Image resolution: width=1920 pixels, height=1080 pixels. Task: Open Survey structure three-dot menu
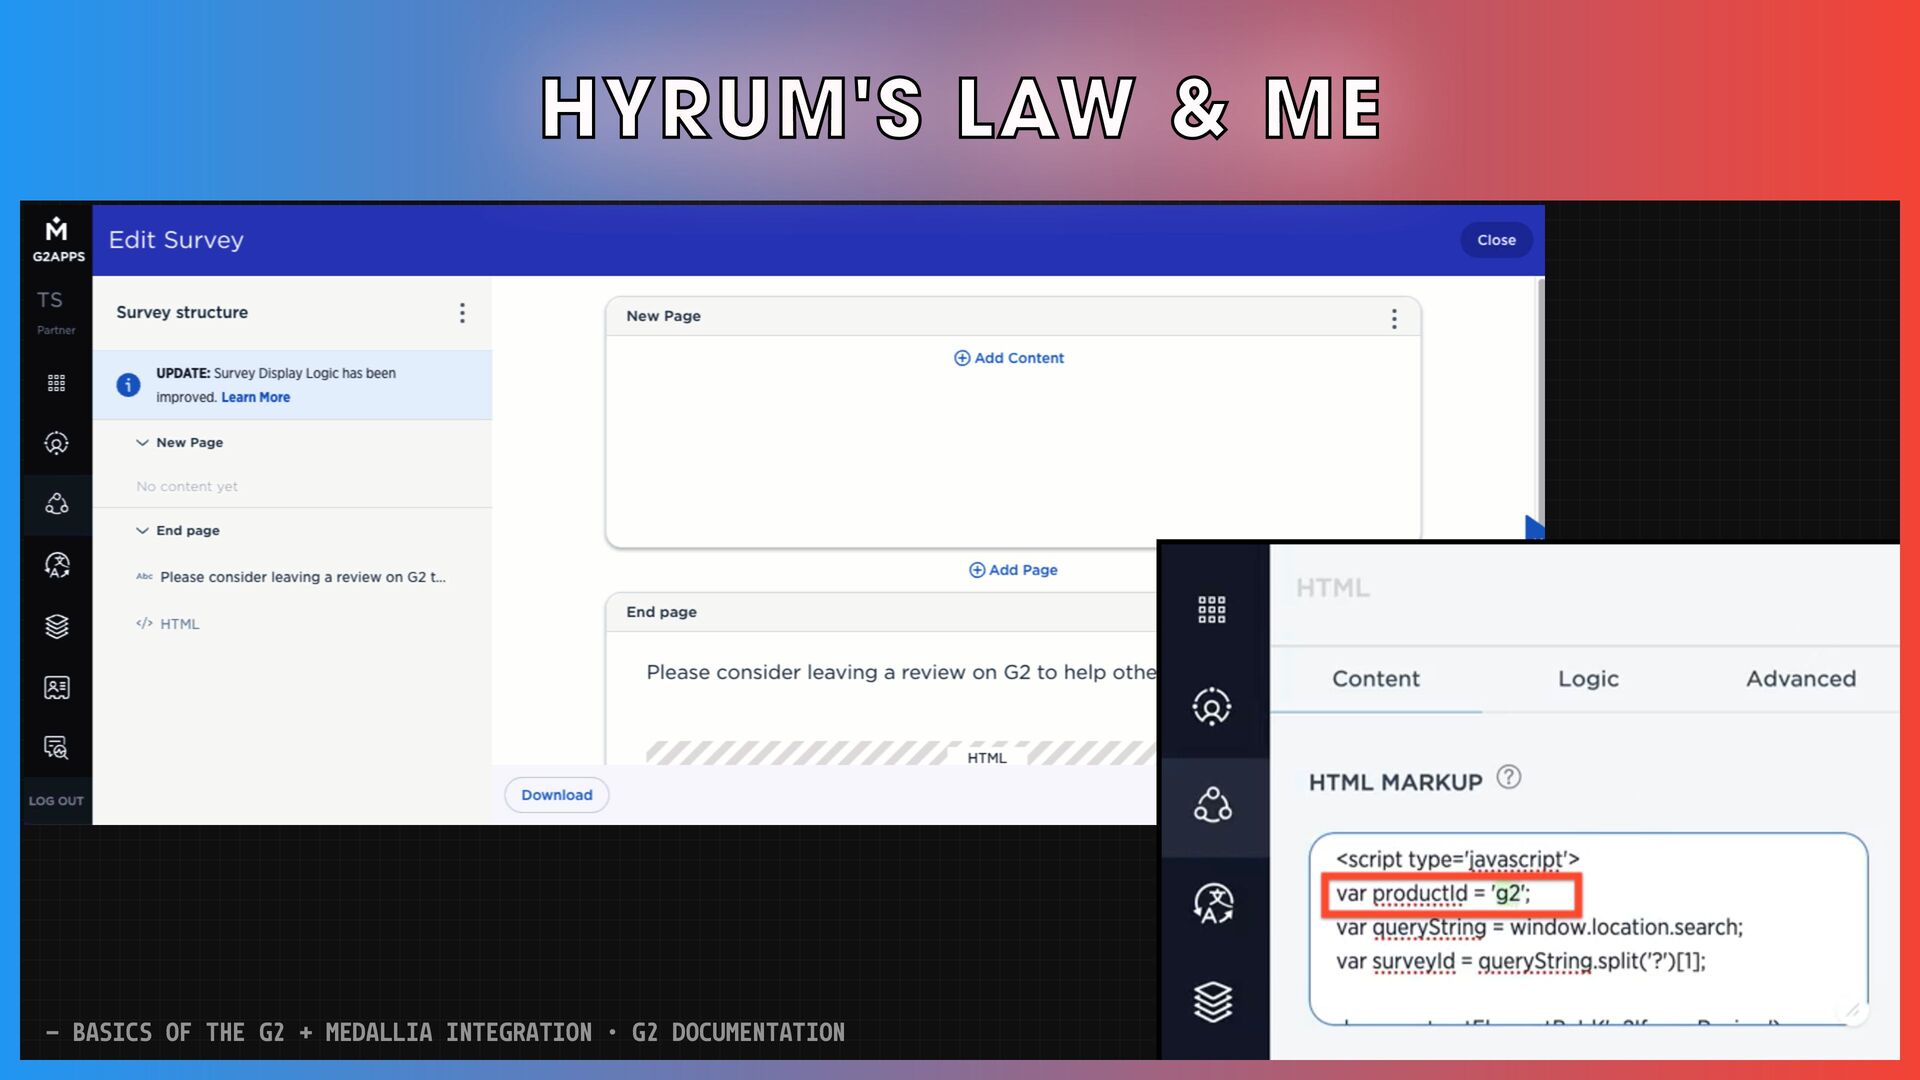point(462,313)
